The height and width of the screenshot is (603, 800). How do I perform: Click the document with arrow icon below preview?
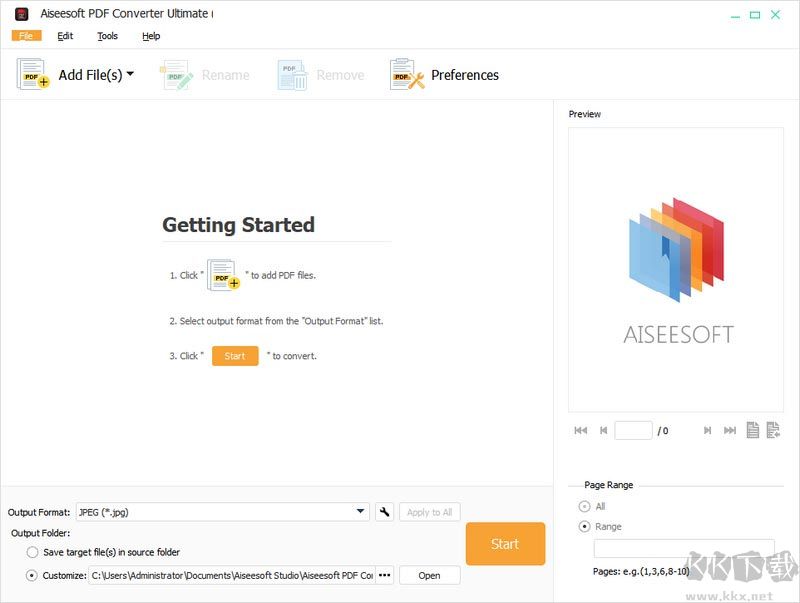pos(773,430)
